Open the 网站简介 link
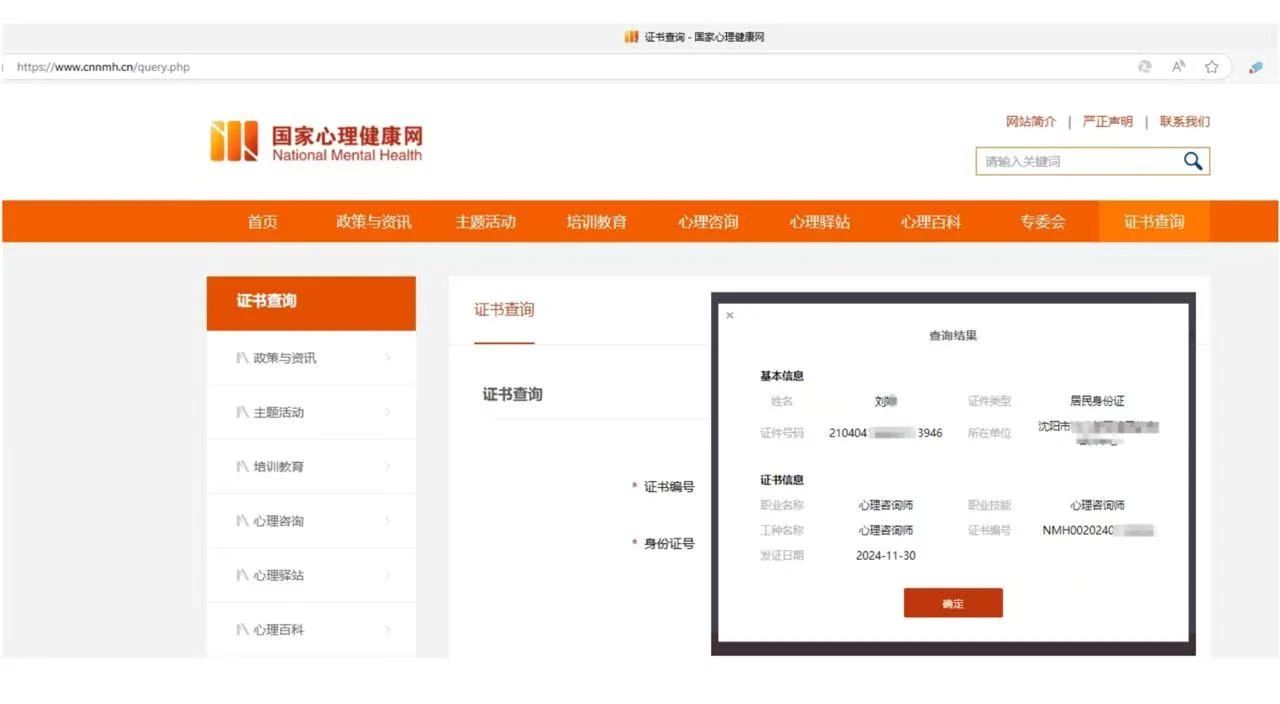The image size is (1280, 704). pyautogui.click(x=1030, y=122)
